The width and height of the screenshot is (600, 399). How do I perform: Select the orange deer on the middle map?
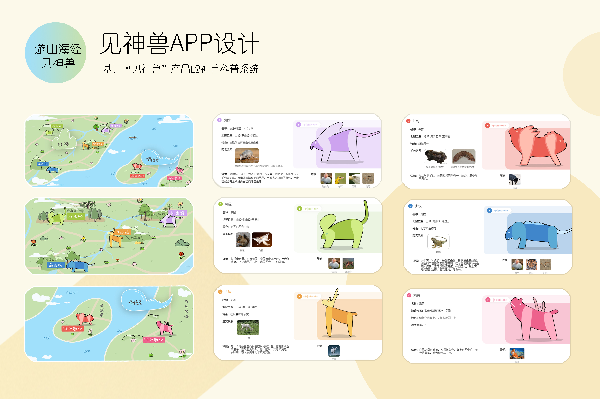pos(116,239)
